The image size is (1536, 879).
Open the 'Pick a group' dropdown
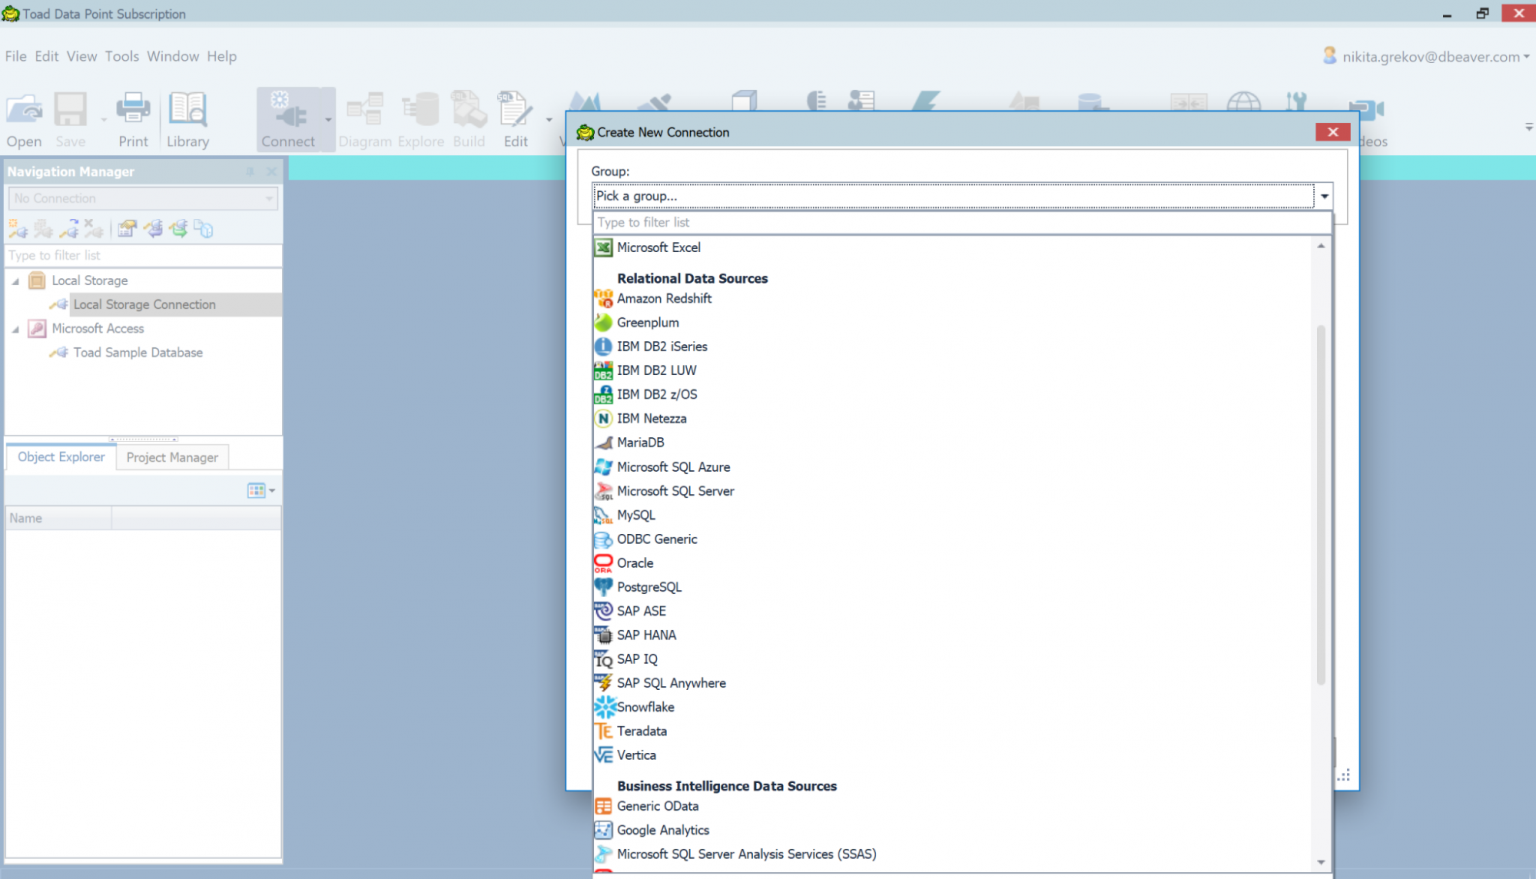1323,196
